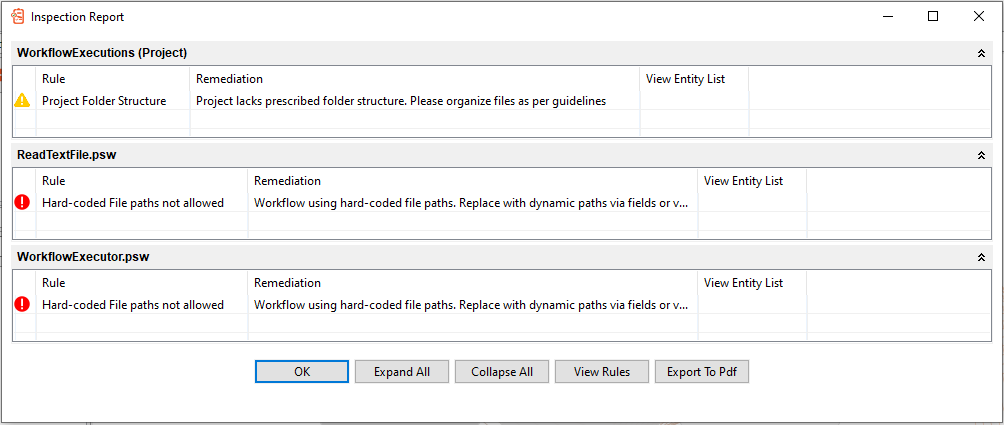The height and width of the screenshot is (425, 1004).
Task: Click the Collapse All button
Action: 502,372
